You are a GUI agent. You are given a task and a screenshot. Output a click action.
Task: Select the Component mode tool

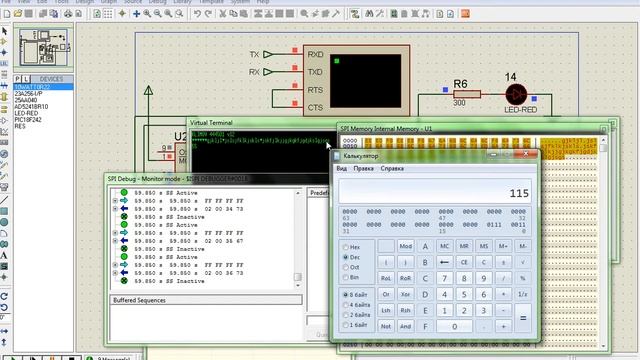click(x=4, y=42)
